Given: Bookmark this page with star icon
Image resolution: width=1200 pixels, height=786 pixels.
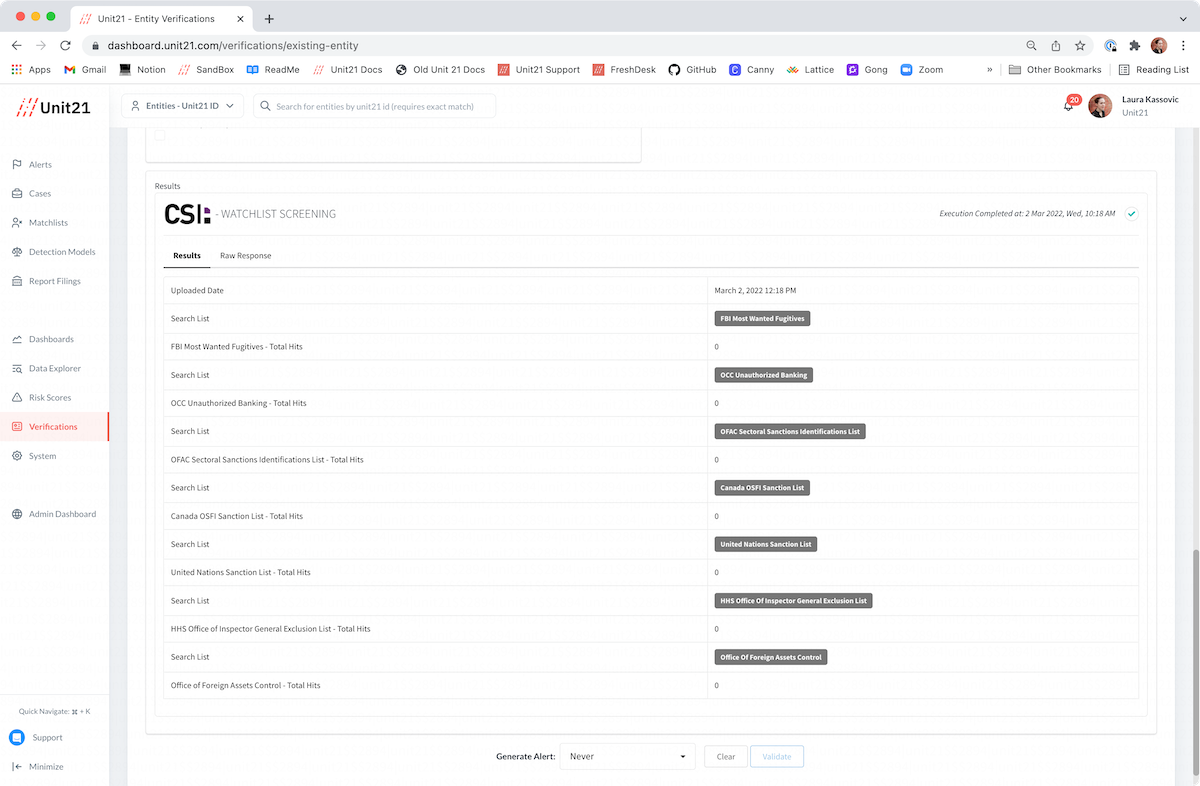Looking at the screenshot, I should pos(1080,45).
